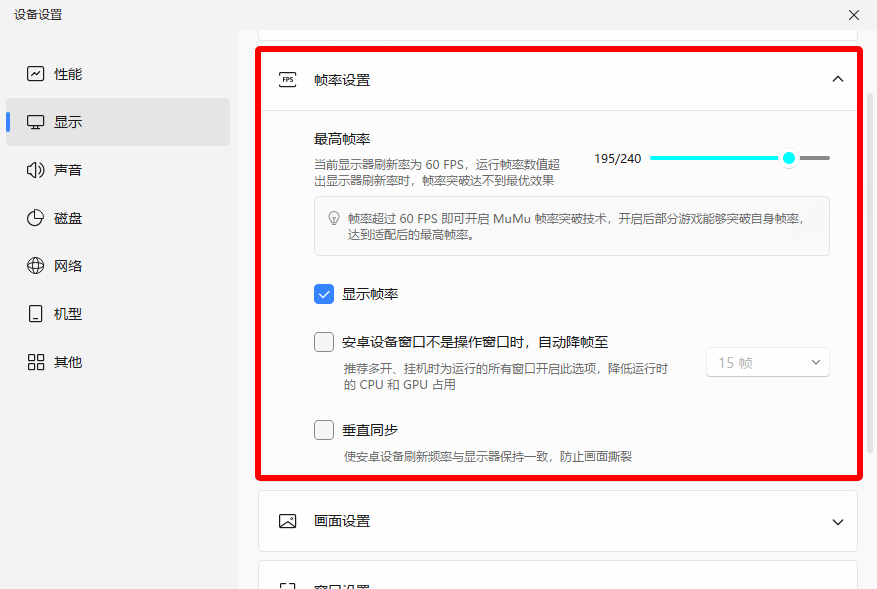This screenshot has height=589, width=877.
Task: Click the 帧率设置 header title
Action: click(342, 80)
